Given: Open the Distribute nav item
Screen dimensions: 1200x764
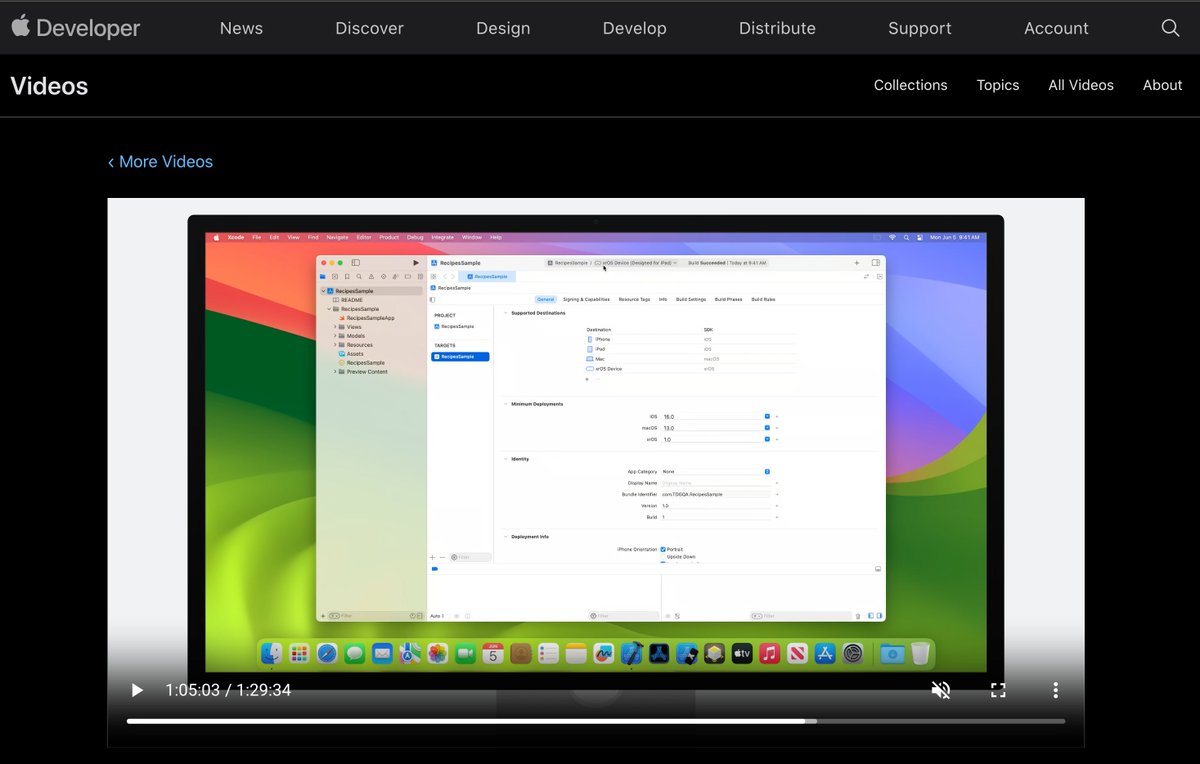Looking at the screenshot, I should 777,28.
